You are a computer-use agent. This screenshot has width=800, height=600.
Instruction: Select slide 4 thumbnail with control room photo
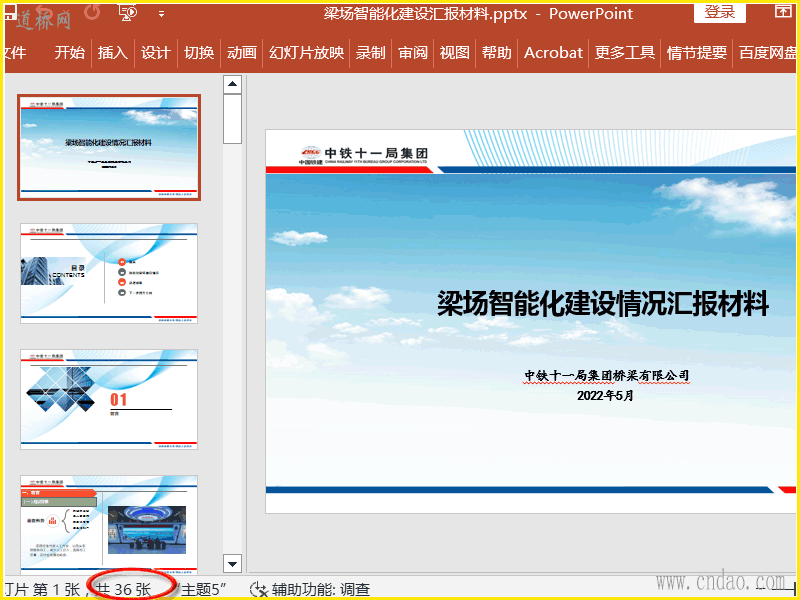[x=109, y=524]
